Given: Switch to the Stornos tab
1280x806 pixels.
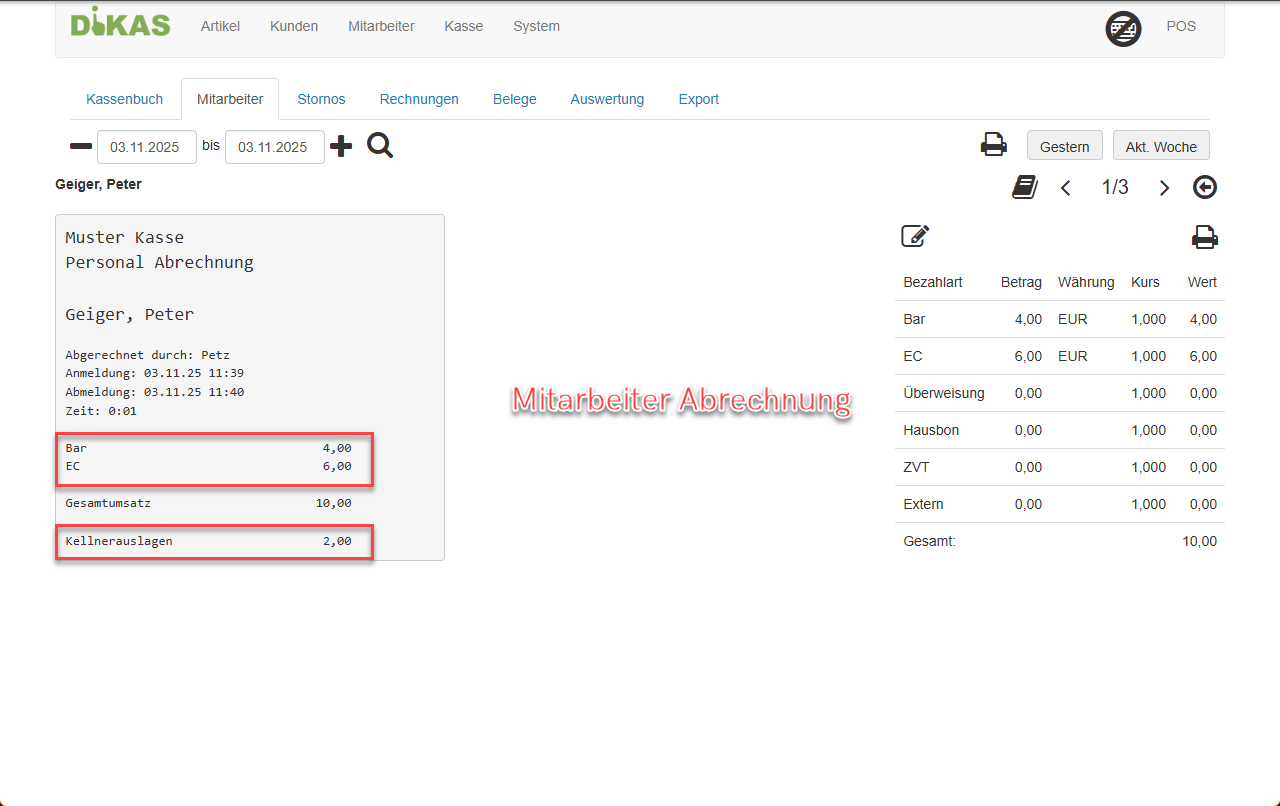Looking at the screenshot, I should pyautogui.click(x=321, y=99).
